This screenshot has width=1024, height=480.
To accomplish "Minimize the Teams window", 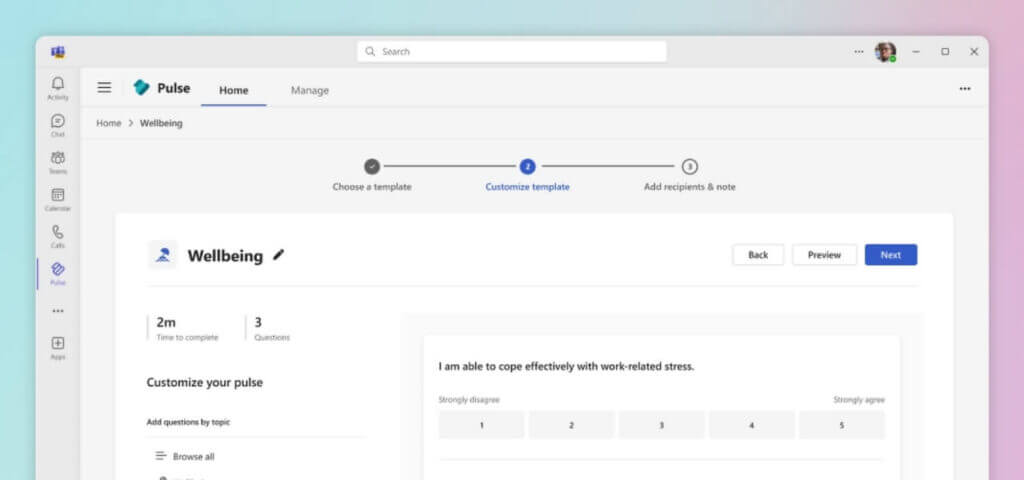I will click(916, 52).
